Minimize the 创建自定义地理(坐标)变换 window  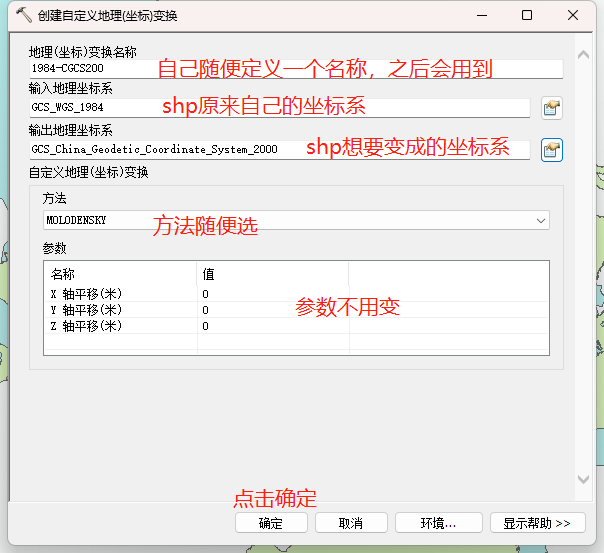(x=482, y=15)
